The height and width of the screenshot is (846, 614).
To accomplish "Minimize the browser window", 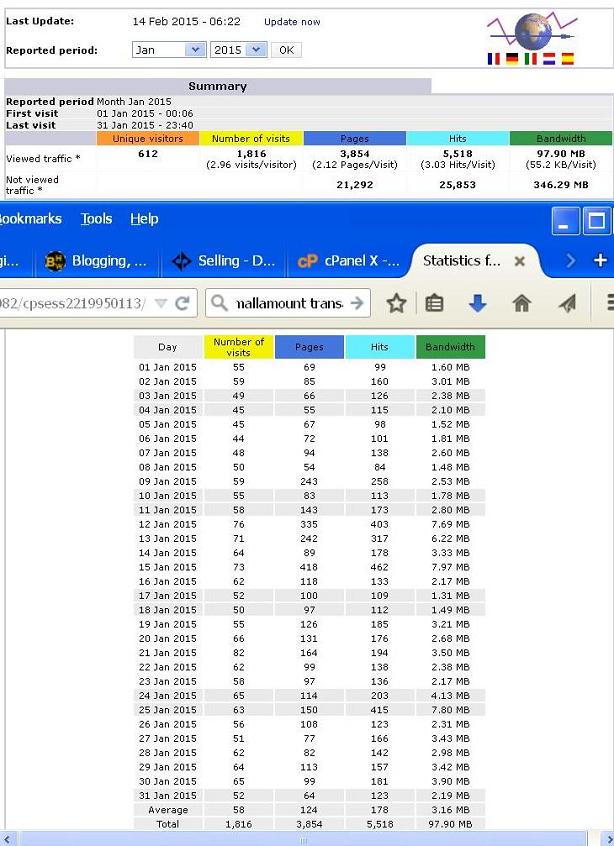I will (x=565, y=221).
